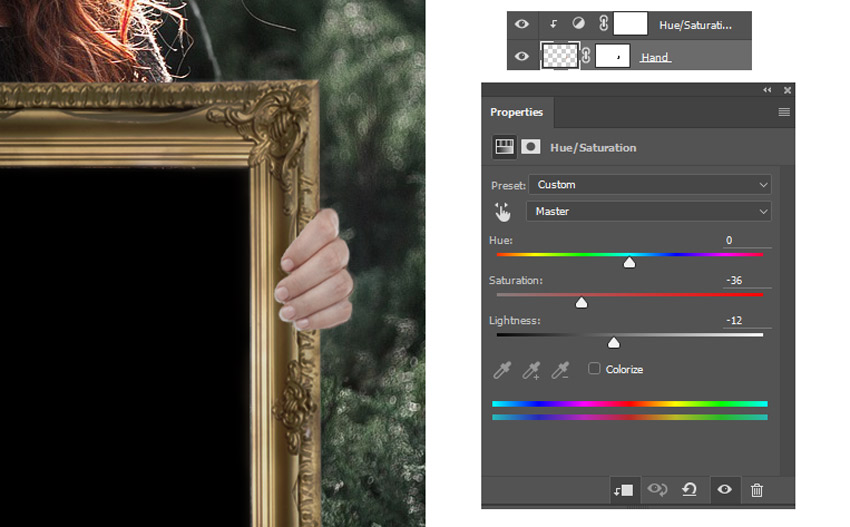This screenshot has width=850, height=527.
Task: Hide the Hand layer
Action: 521,56
